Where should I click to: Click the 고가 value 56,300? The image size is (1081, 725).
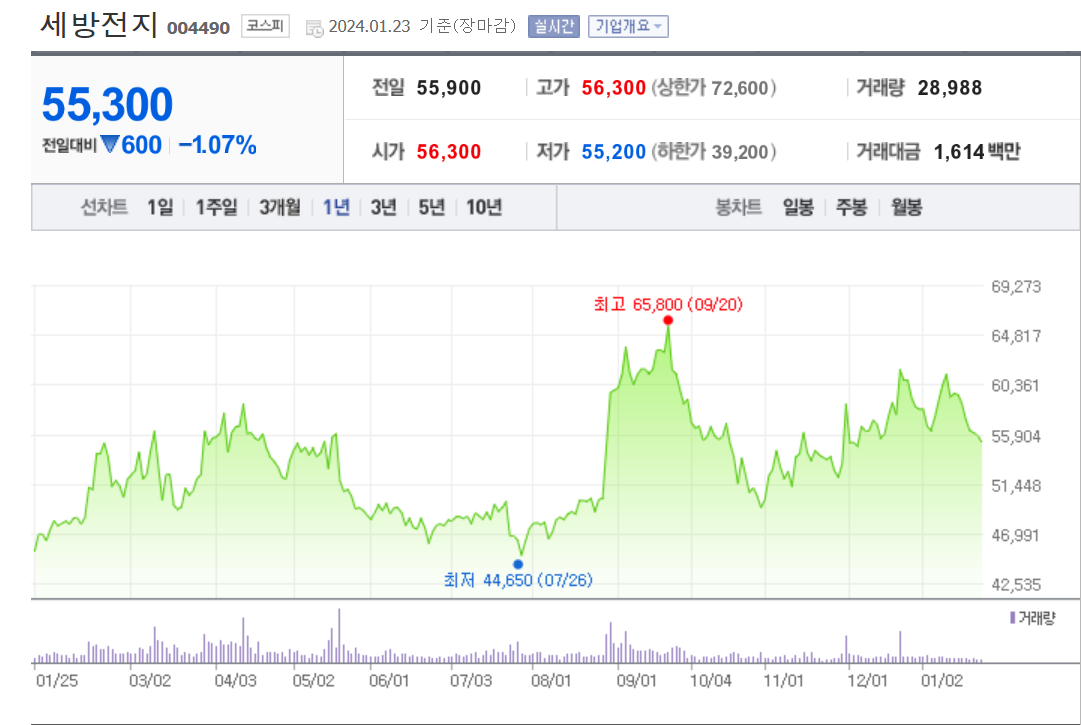coord(614,88)
